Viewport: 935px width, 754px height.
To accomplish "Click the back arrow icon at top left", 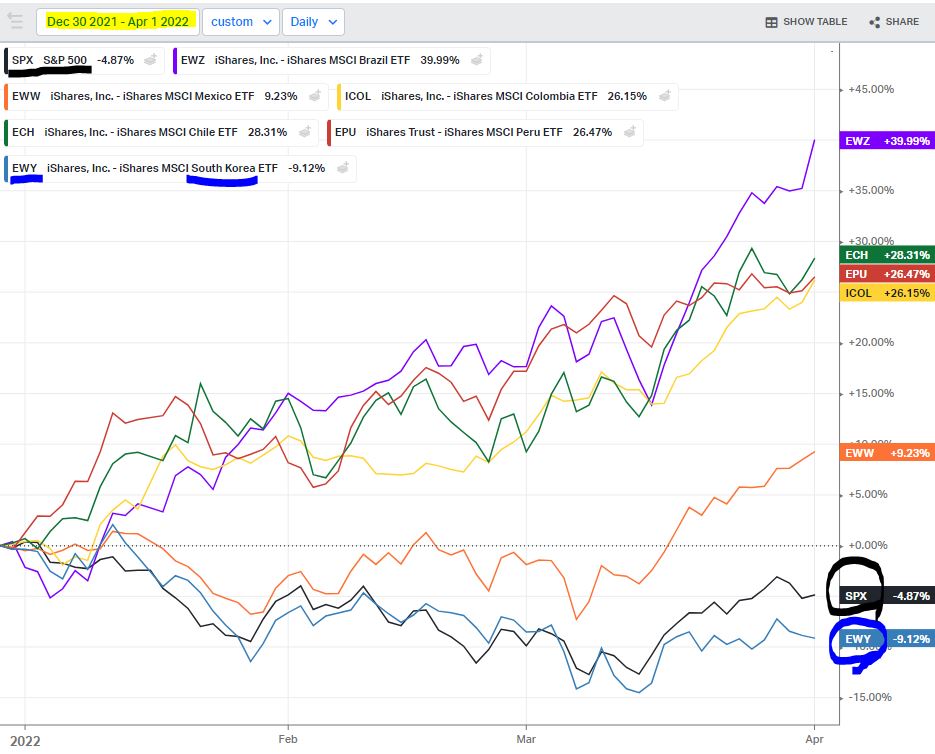I will pyautogui.click(x=15, y=21).
